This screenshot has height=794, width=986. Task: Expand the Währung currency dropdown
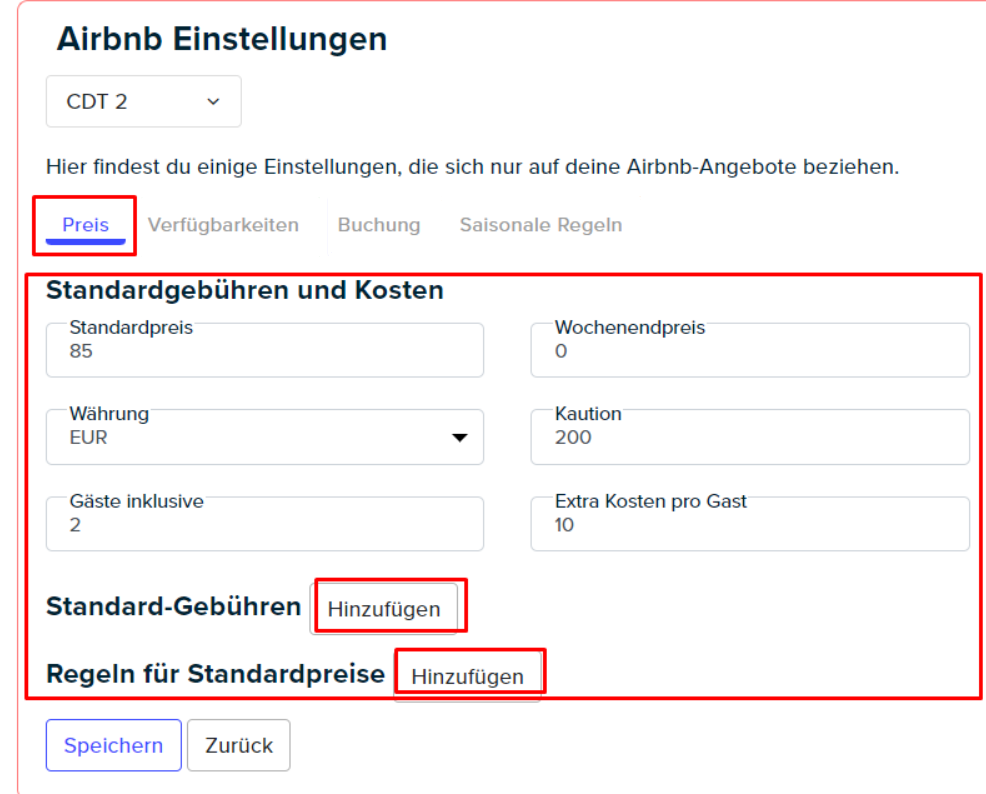pyautogui.click(x=265, y=437)
